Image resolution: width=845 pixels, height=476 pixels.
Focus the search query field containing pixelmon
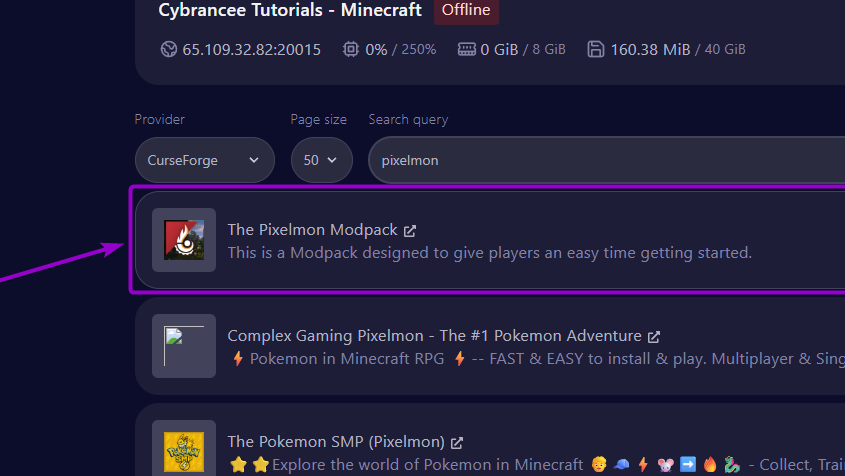click(606, 160)
